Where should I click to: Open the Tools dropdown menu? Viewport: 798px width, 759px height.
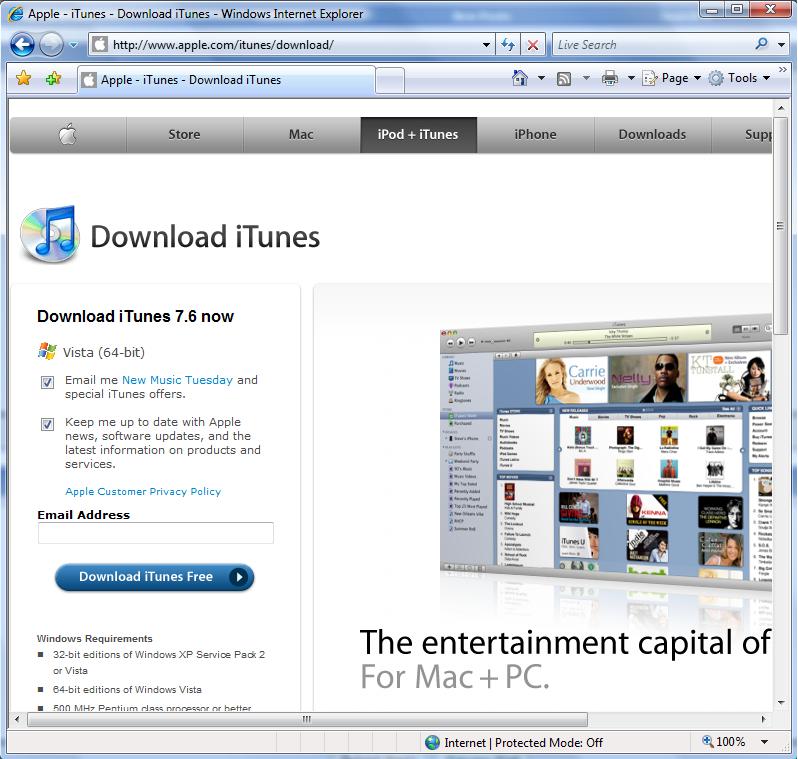click(x=740, y=78)
